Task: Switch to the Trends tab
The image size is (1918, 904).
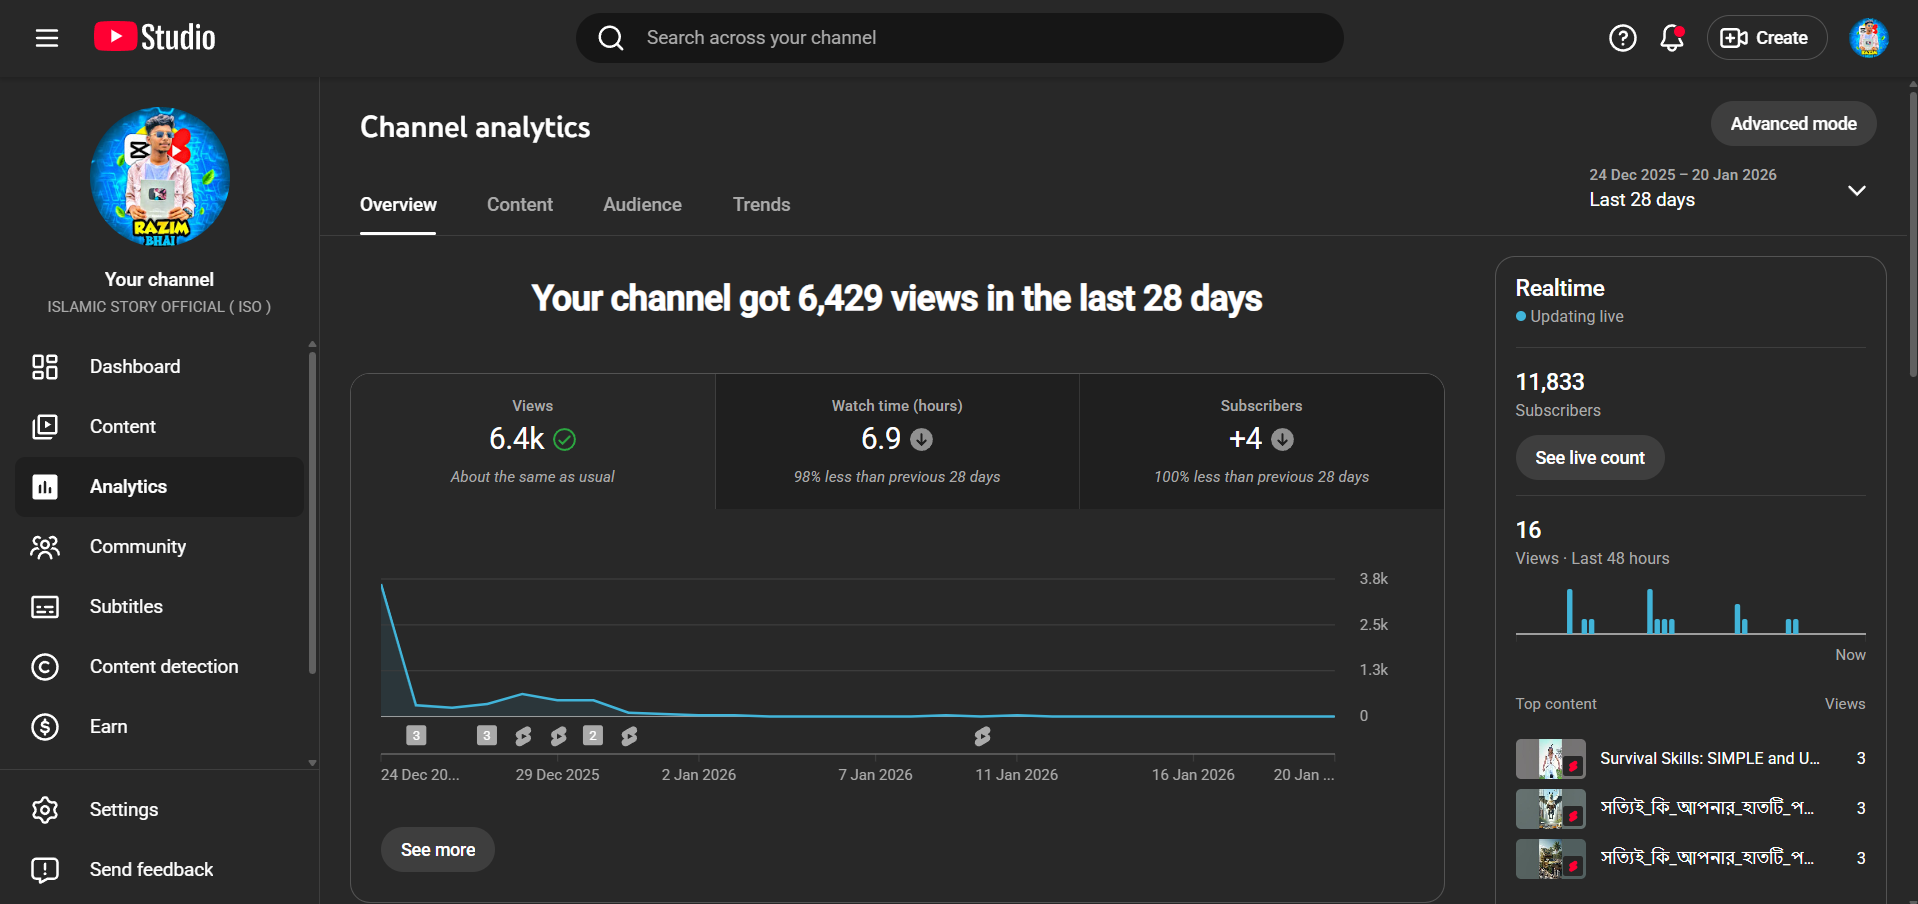Action: click(x=761, y=205)
